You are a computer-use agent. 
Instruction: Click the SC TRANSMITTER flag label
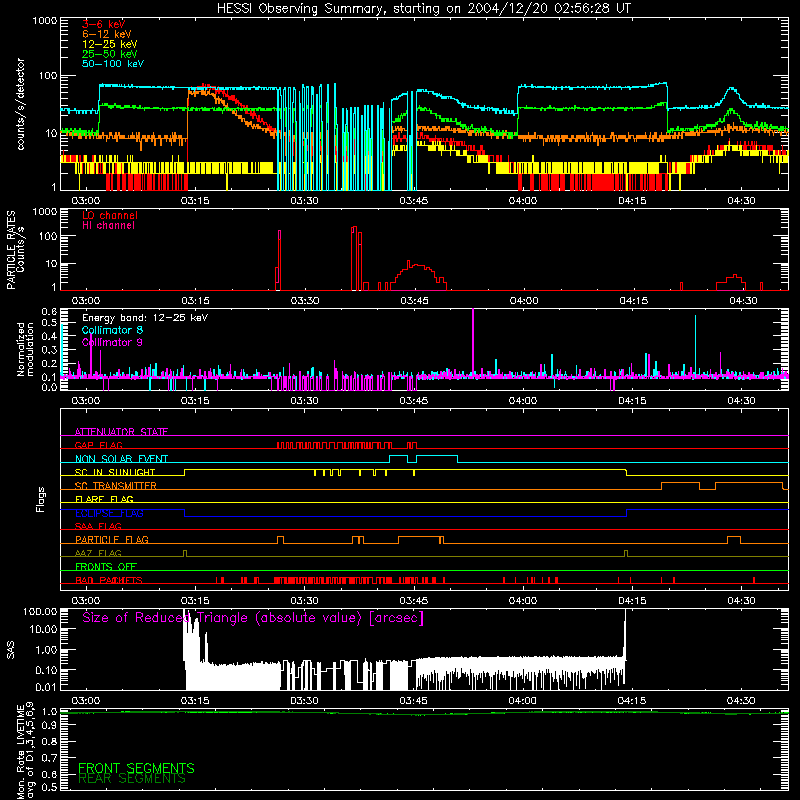(116, 486)
